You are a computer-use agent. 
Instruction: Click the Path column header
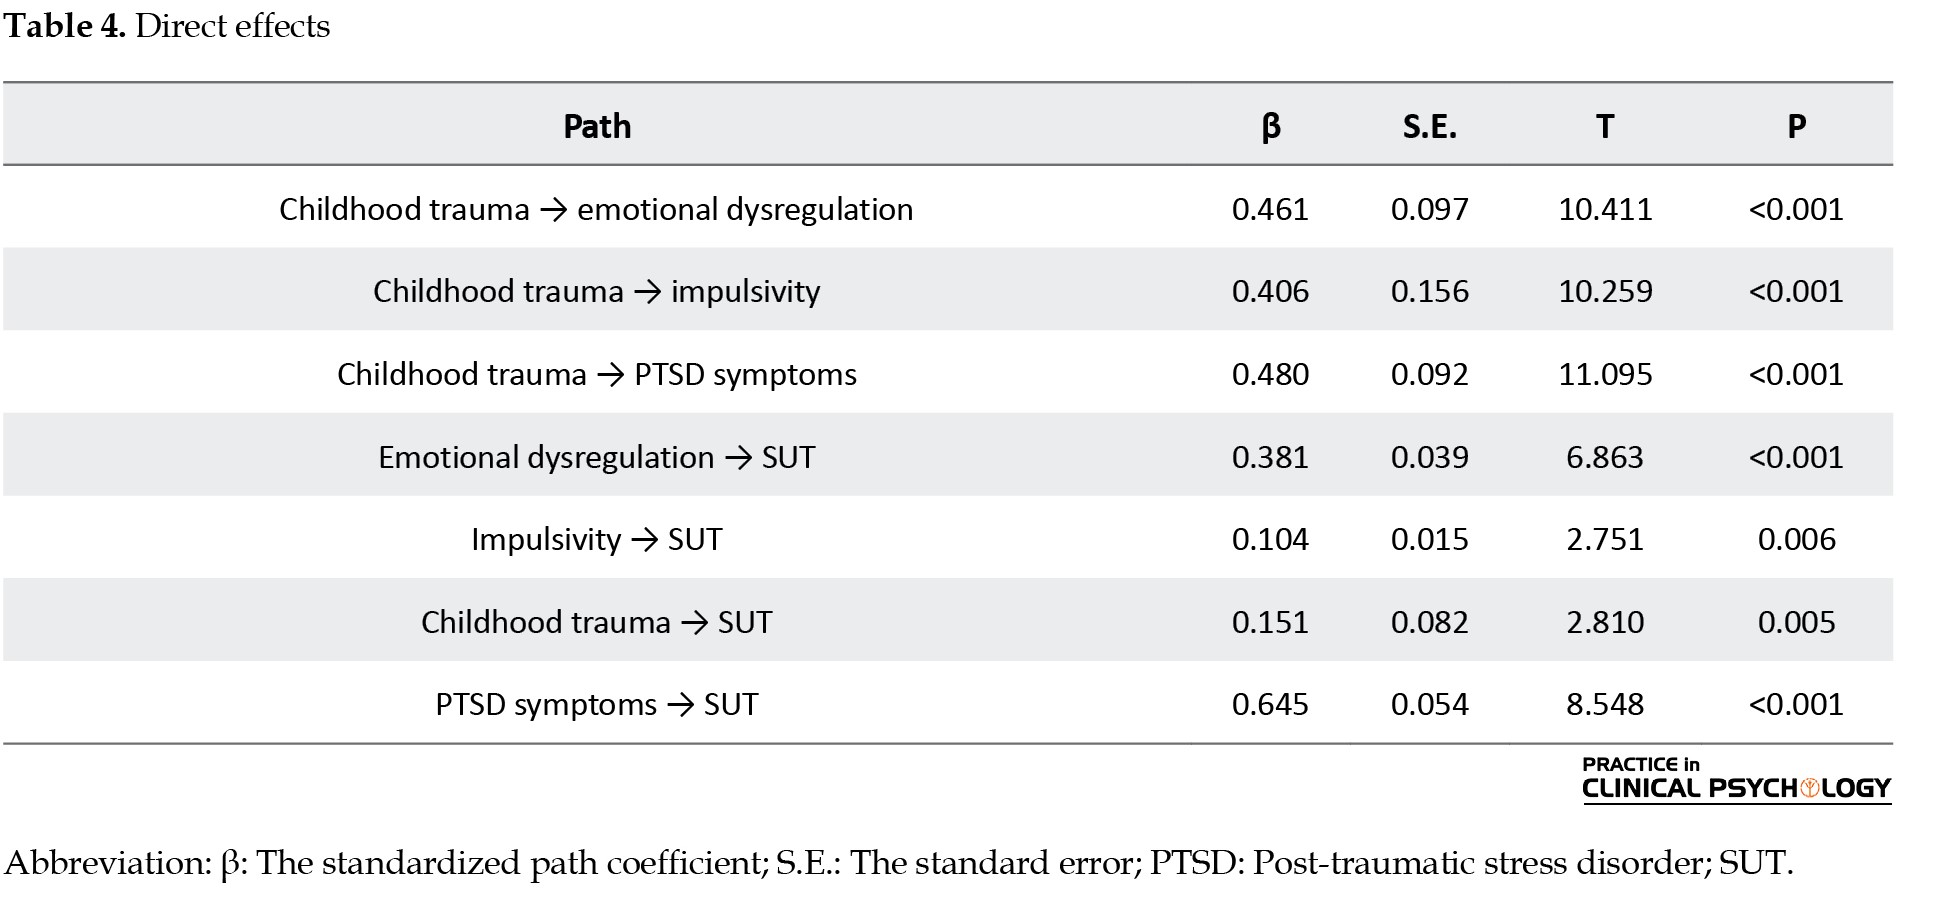(x=597, y=127)
